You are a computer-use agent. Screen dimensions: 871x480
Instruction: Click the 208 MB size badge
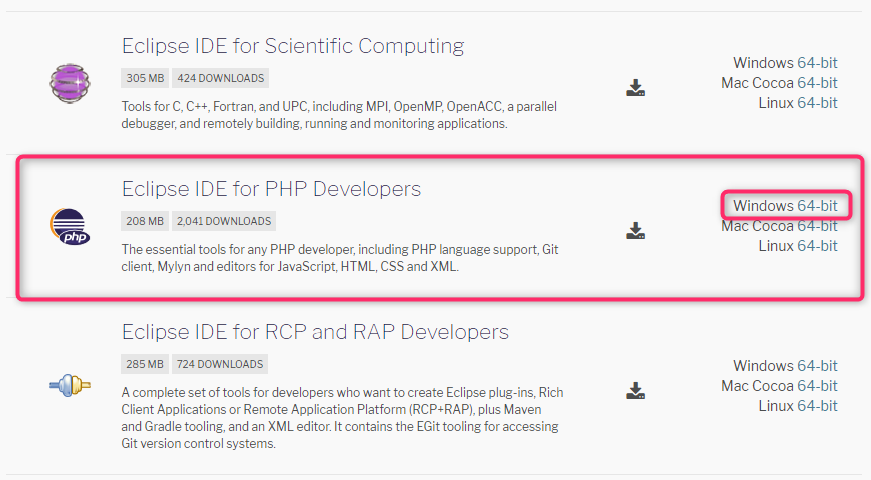pos(145,221)
